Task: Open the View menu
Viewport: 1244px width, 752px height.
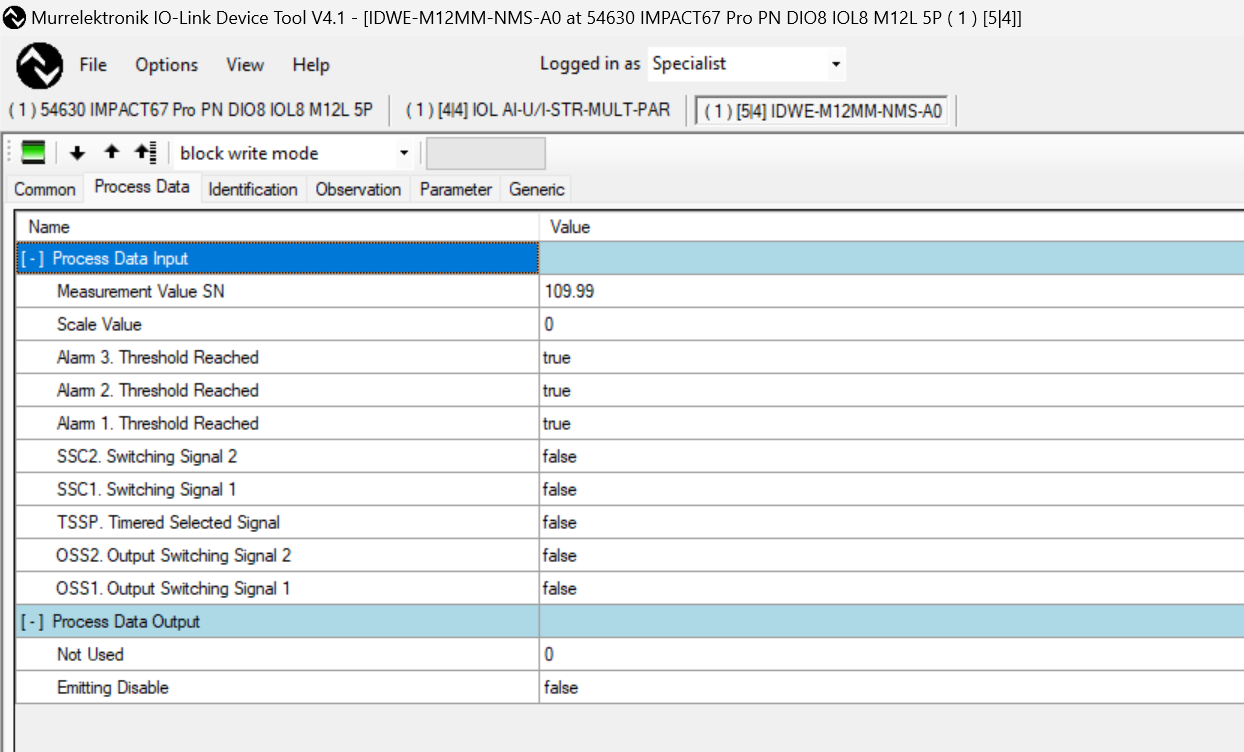Action: pyautogui.click(x=245, y=65)
